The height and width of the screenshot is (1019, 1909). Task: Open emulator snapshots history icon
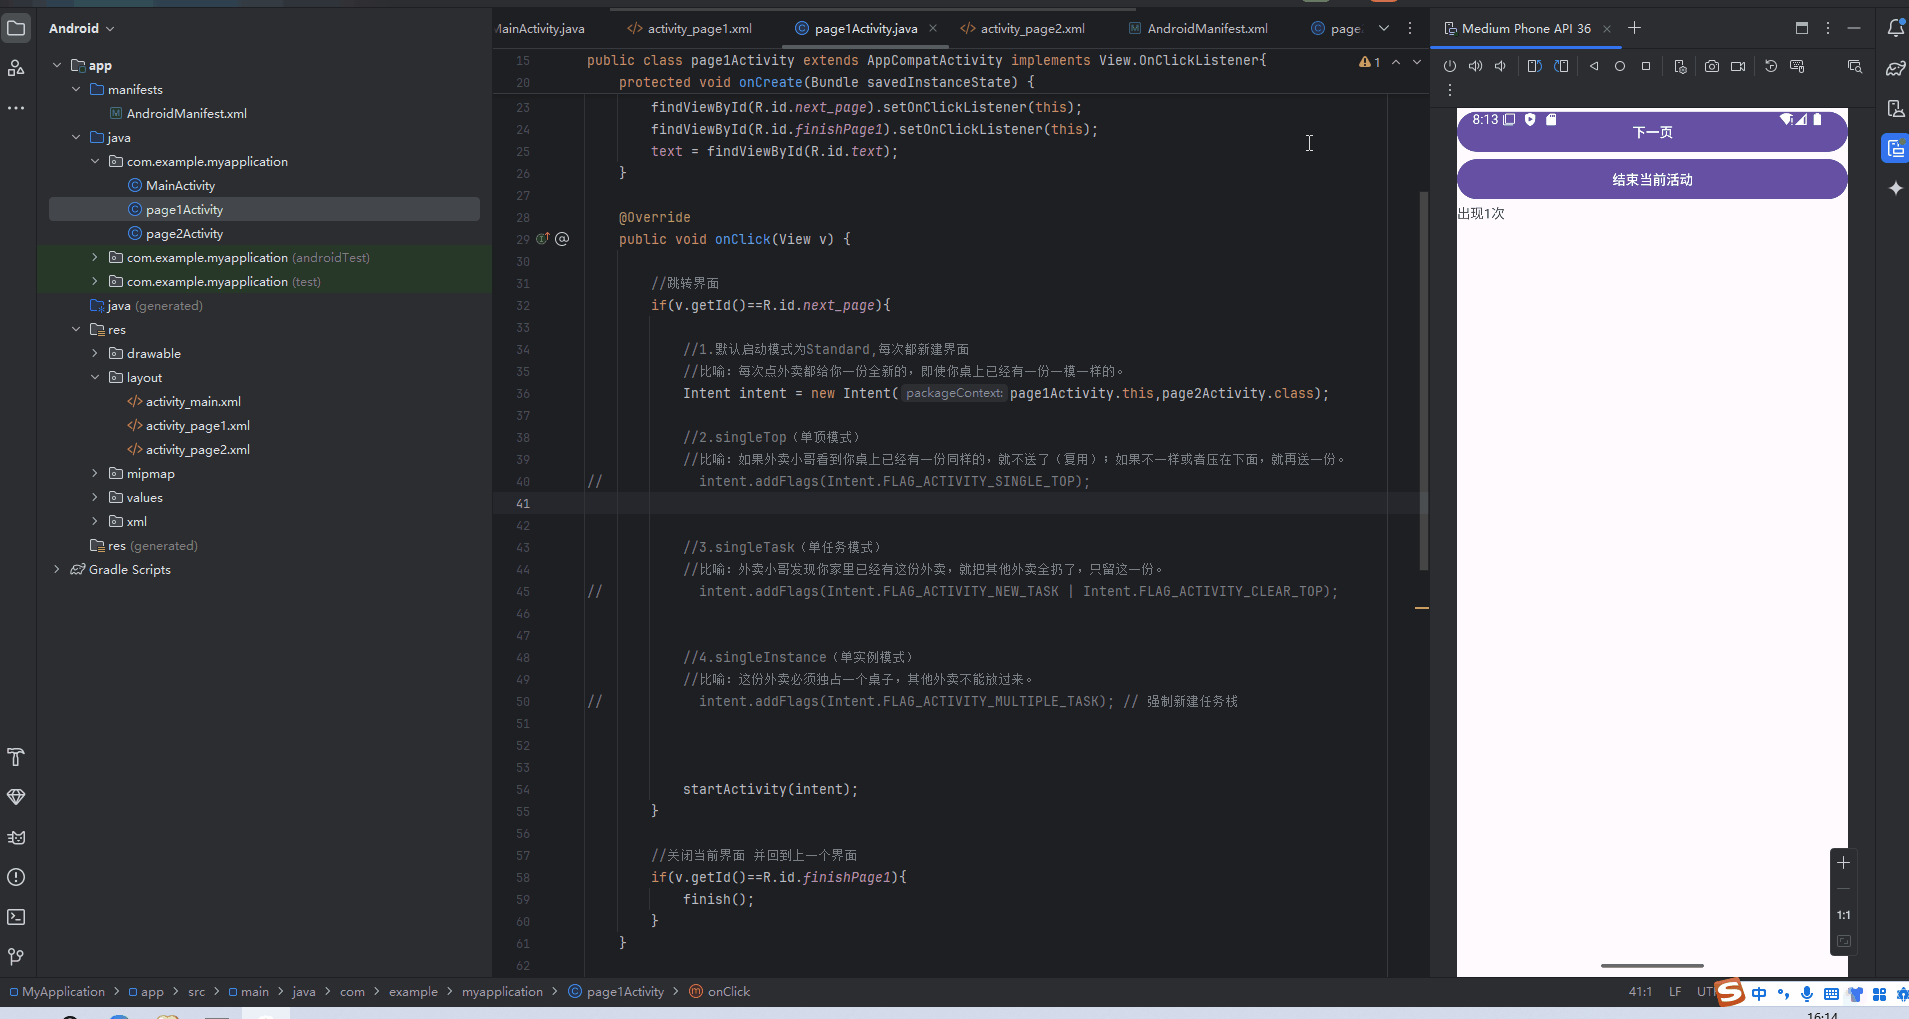pyautogui.click(x=1771, y=66)
